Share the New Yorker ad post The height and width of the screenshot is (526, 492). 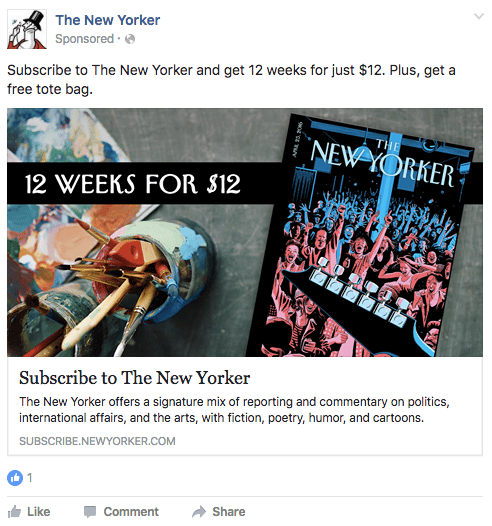click(219, 512)
